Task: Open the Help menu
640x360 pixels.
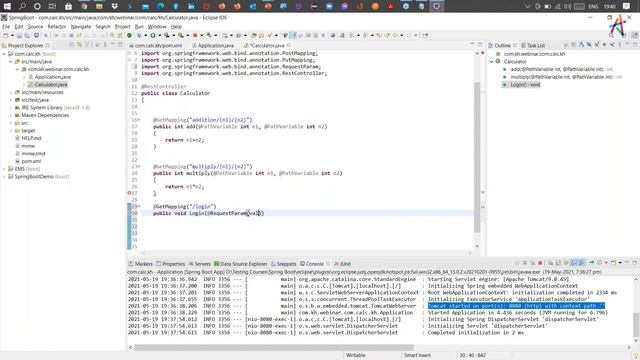Action: click(x=176, y=27)
